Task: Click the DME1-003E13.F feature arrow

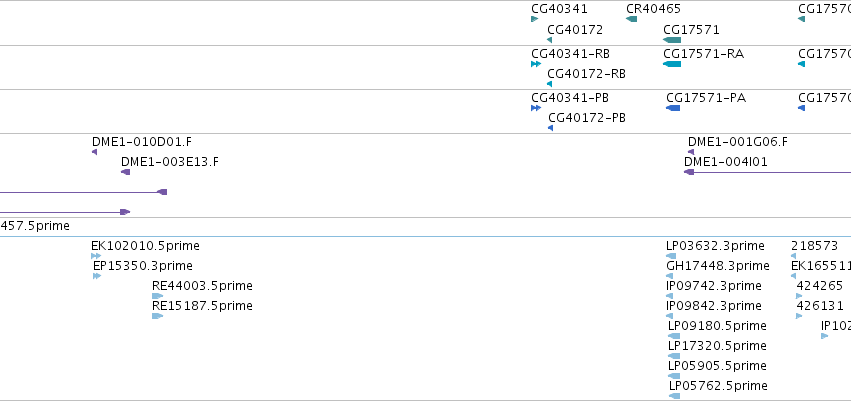Action: point(125,172)
